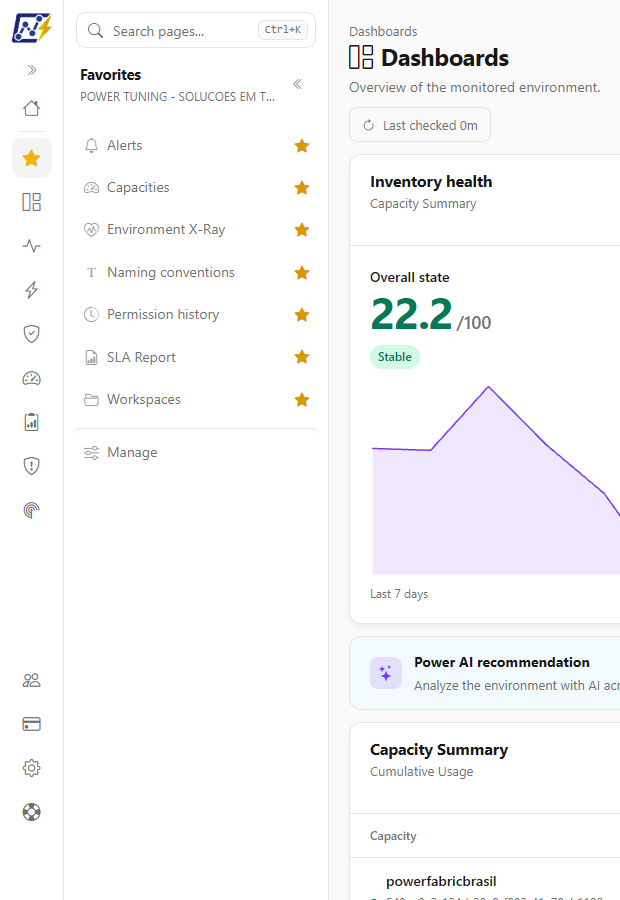620x900 pixels.
Task: Open the lightning bolt icon in sidebar
Action: click(32, 290)
